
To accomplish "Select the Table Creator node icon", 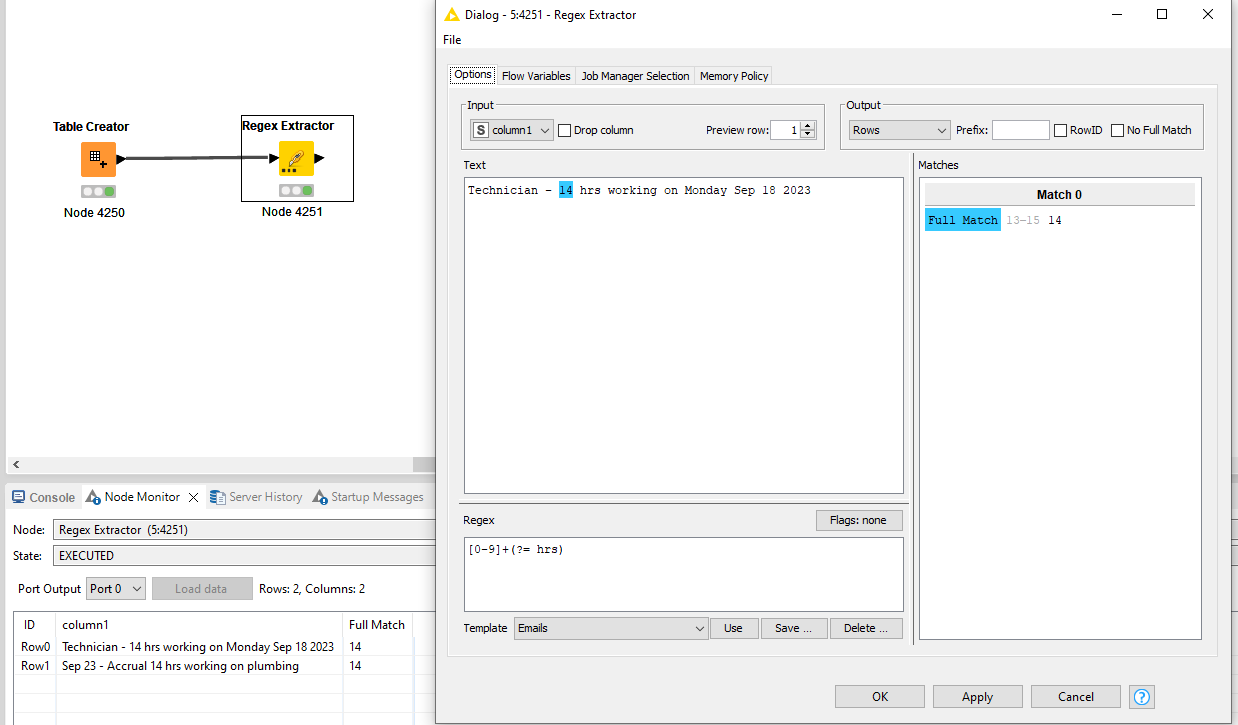I will coord(98,159).
